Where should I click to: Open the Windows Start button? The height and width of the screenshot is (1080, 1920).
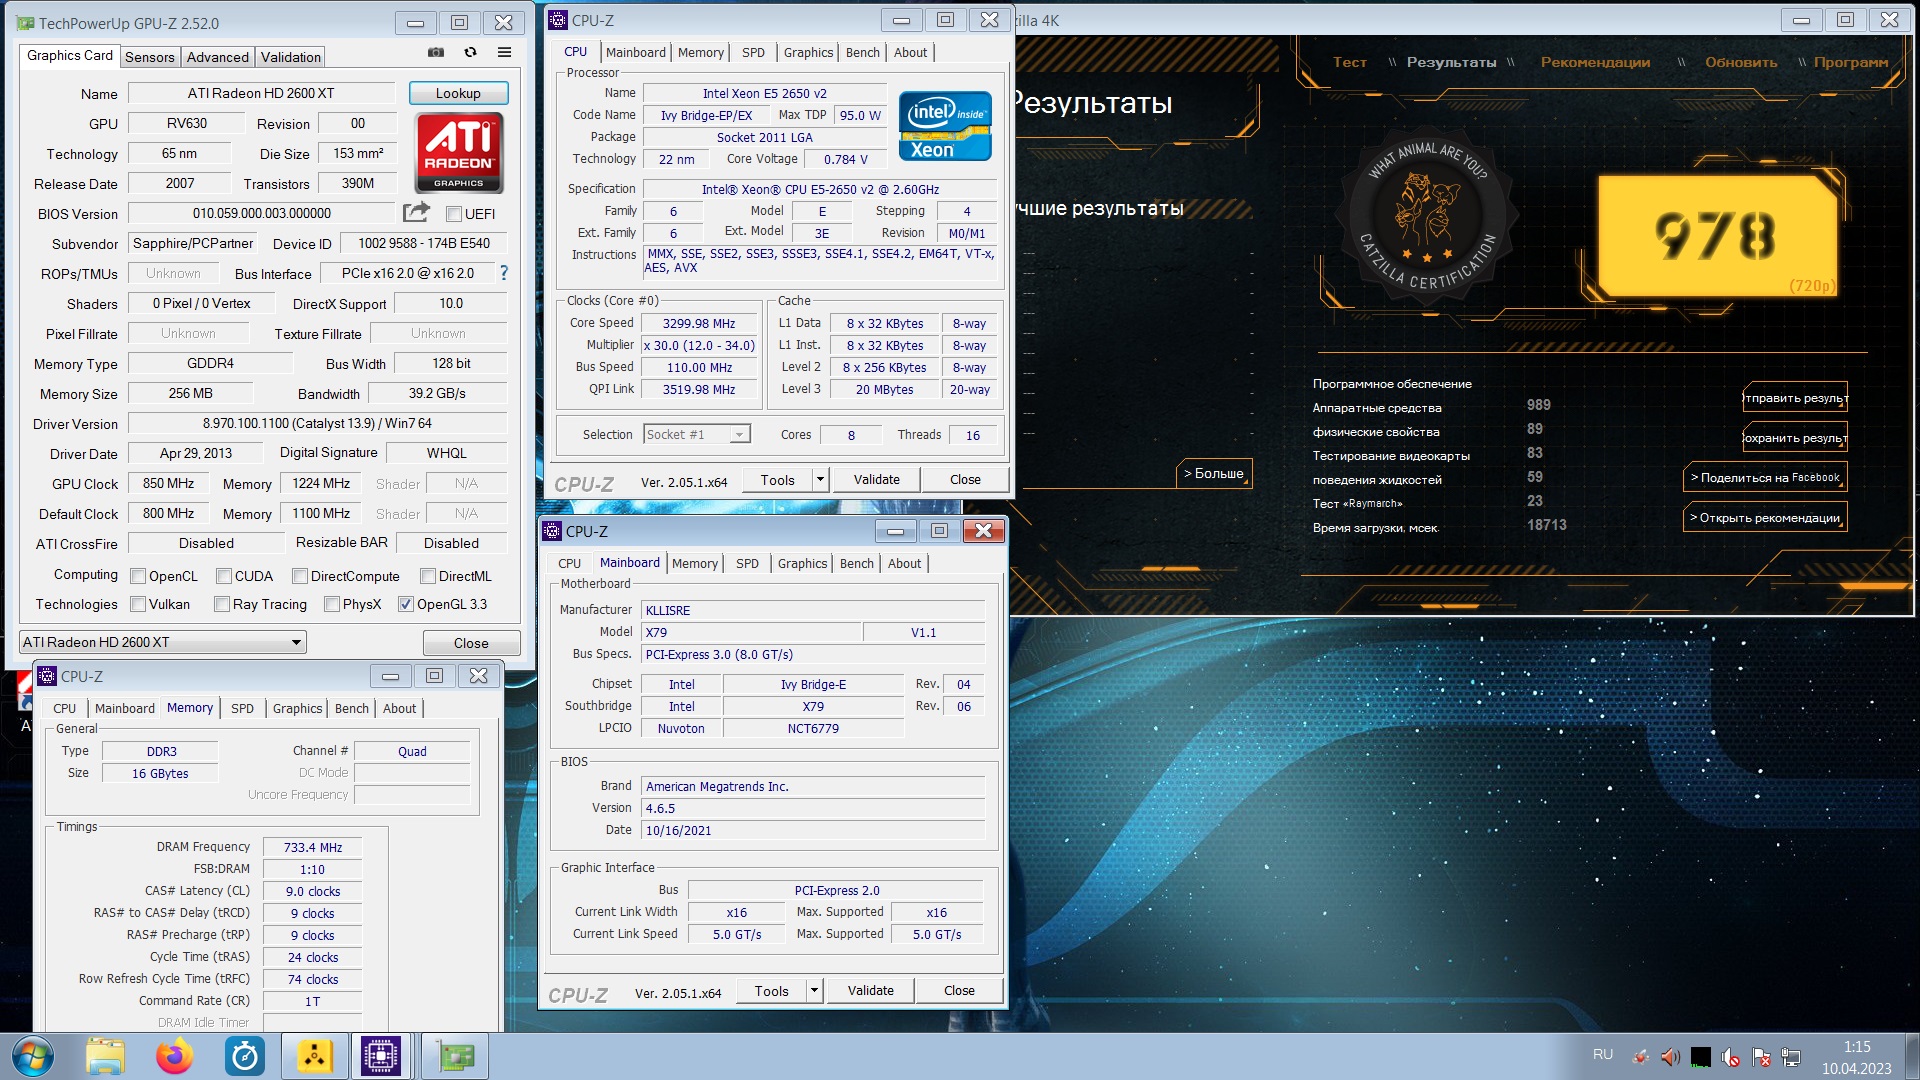(x=33, y=1056)
